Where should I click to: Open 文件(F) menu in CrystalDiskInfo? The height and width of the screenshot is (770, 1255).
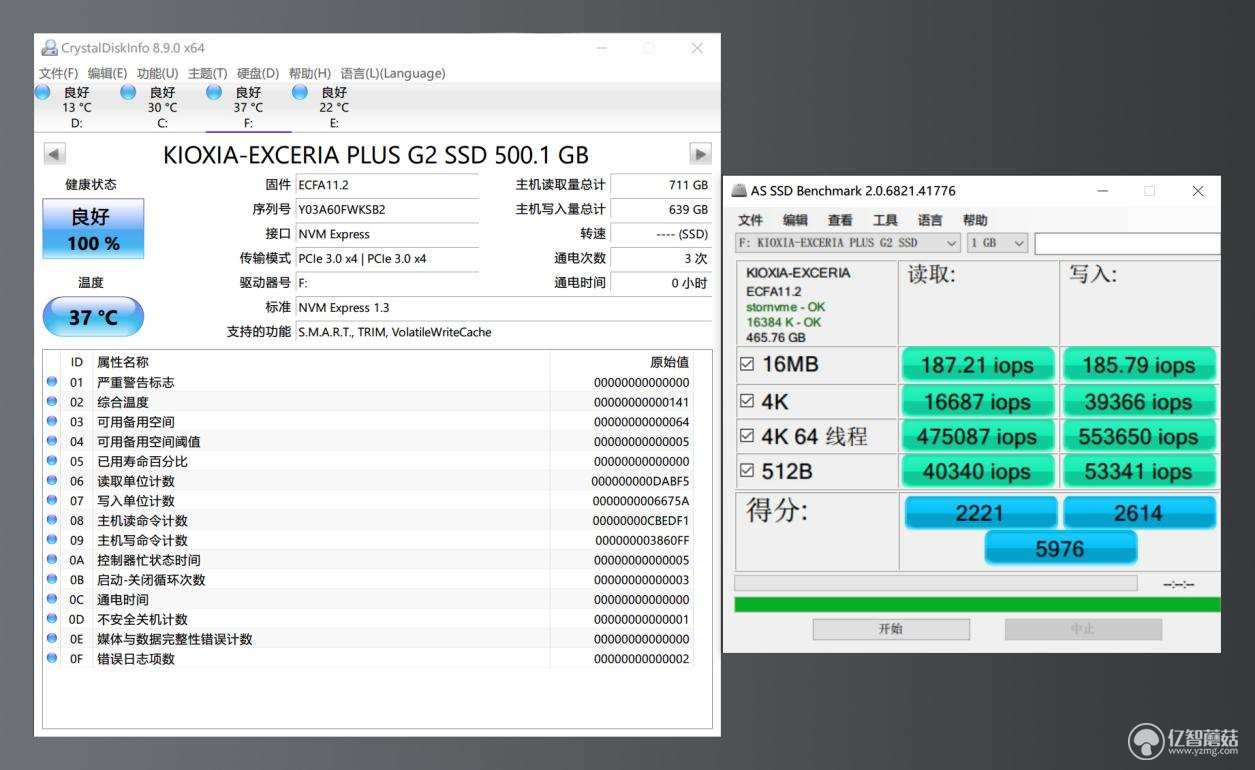(58, 73)
